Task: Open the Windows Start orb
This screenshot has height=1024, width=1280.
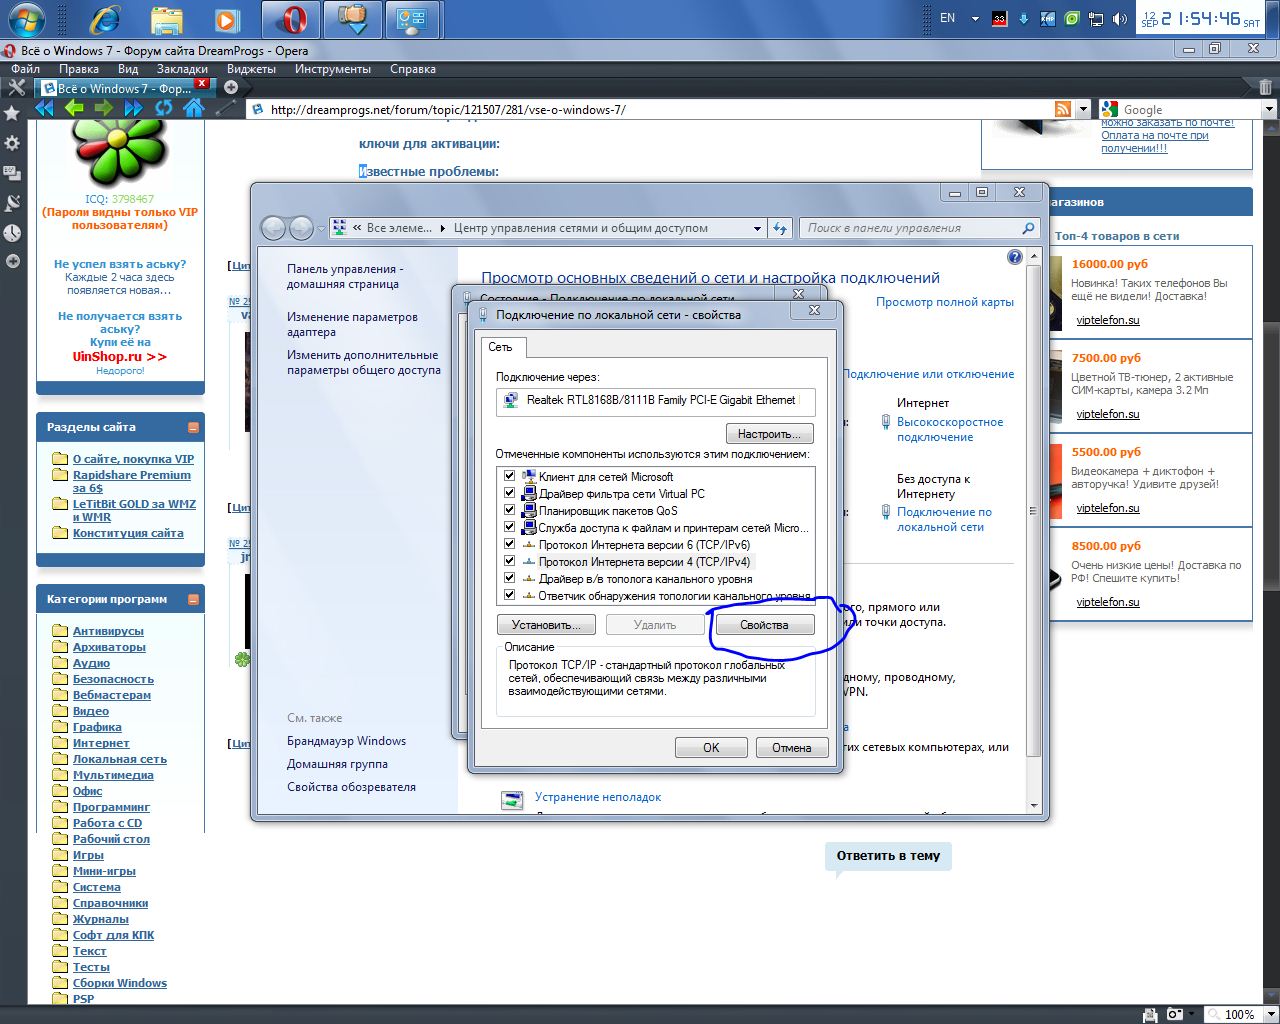Action: pyautogui.click(x=25, y=19)
